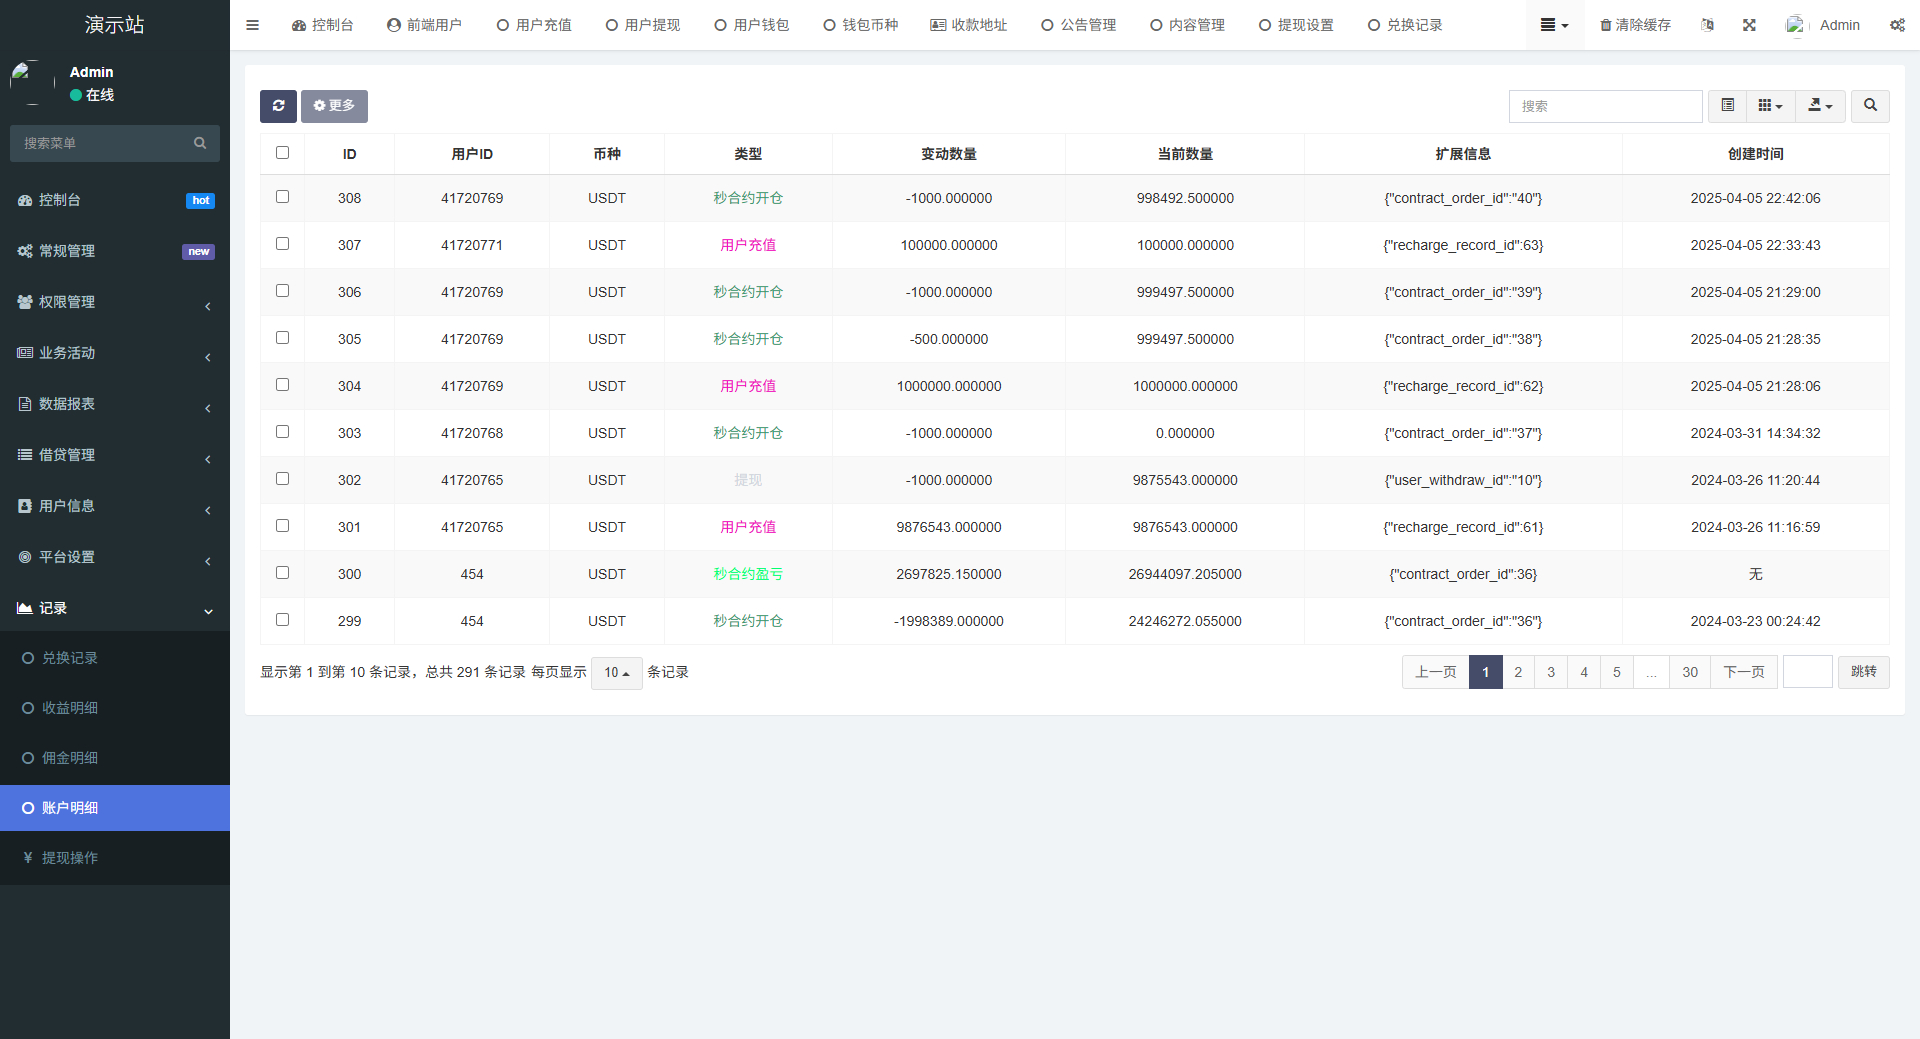Open the settings gears icon at top right
Image resolution: width=1920 pixels, height=1039 pixels.
(x=1896, y=25)
